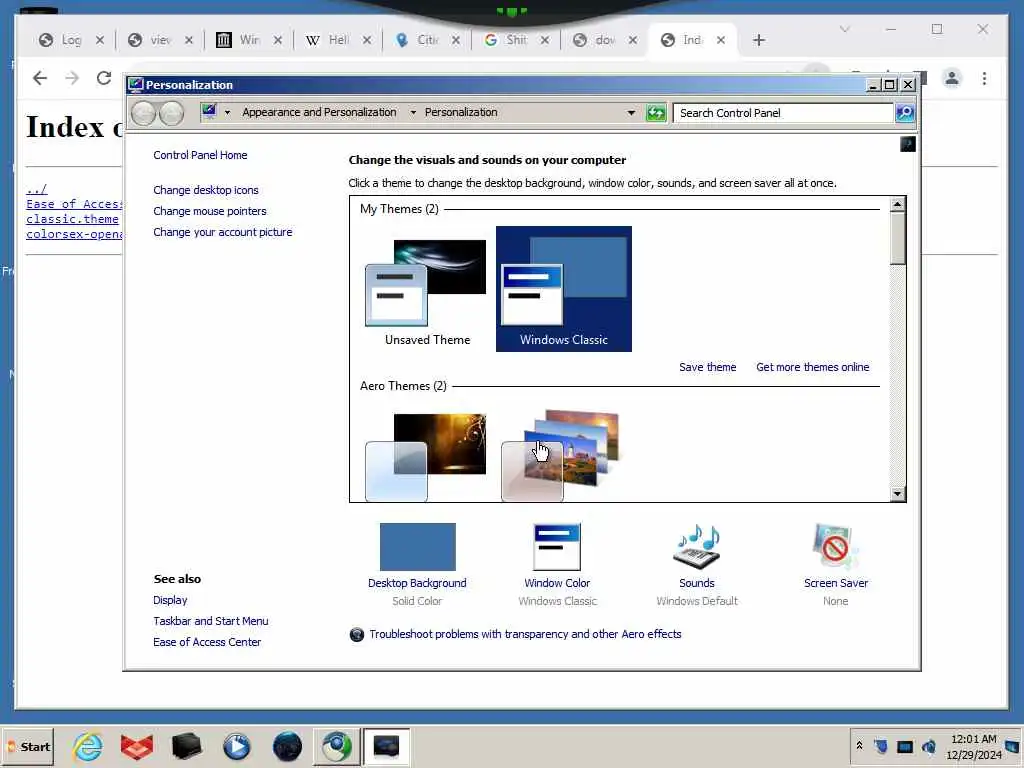Open the black box app in taskbar
This screenshot has height=768, width=1024.
click(186, 746)
